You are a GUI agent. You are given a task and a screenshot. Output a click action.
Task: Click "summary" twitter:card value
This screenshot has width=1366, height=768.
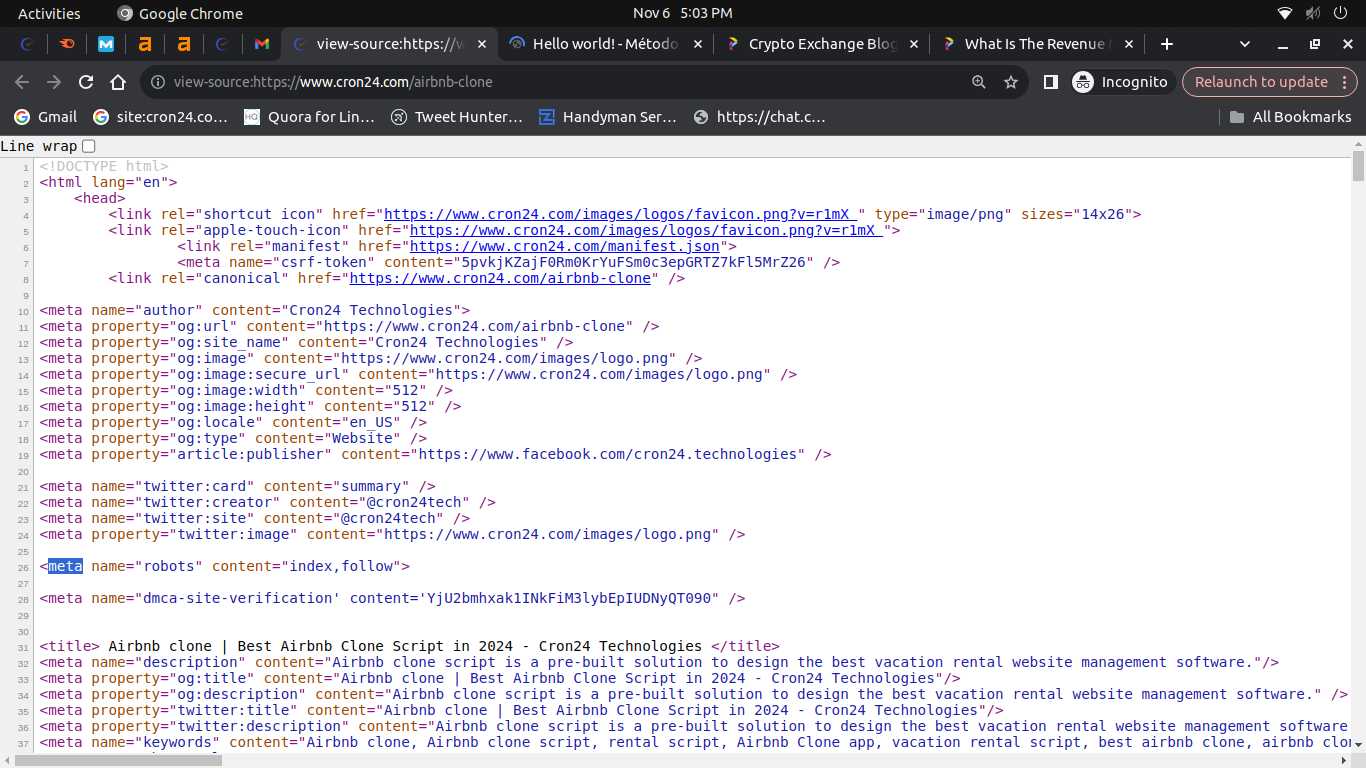(x=371, y=486)
